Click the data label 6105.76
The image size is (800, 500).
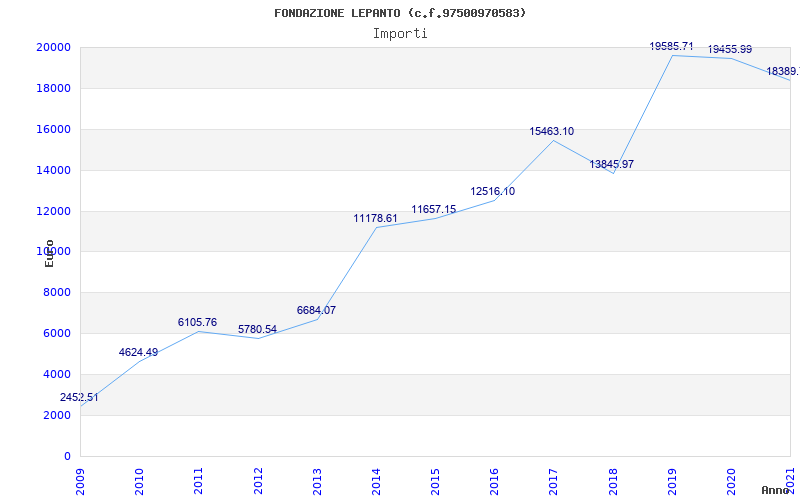(x=197, y=322)
